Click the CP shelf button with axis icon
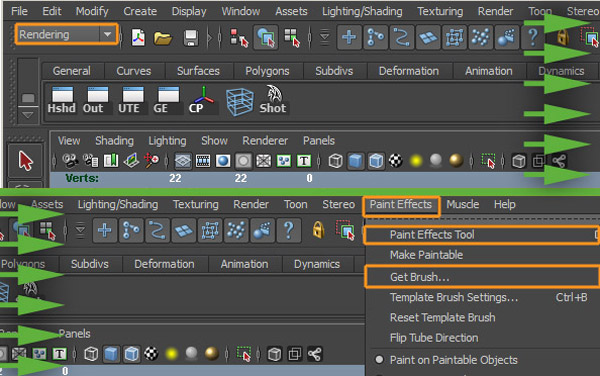 (203, 100)
